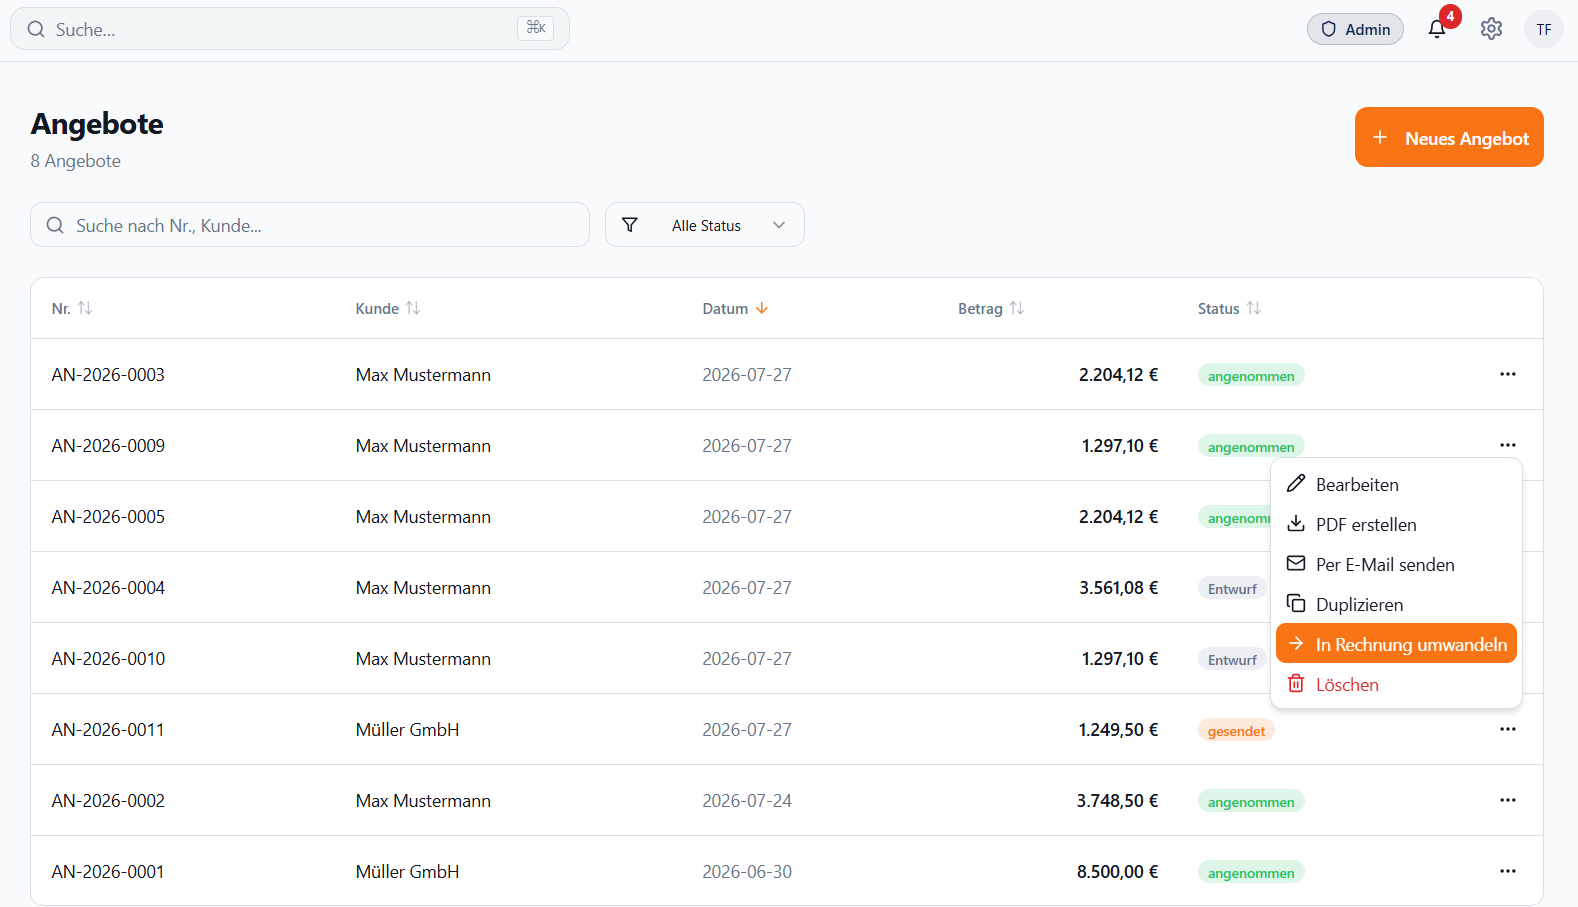Image resolution: width=1578 pixels, height=907 pixels.
Task: Open offer AN-2026-0001
Action: coord(108,872)
